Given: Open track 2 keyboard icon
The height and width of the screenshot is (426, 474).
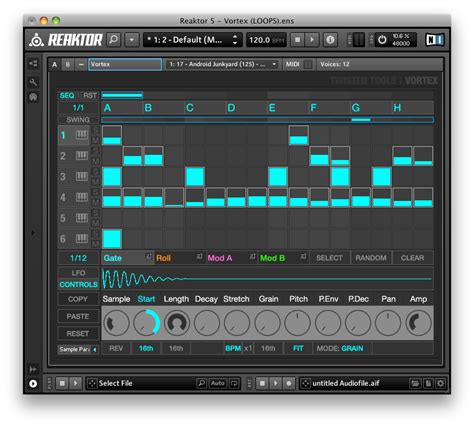Looking at the screenshot, I should [82, 156].
